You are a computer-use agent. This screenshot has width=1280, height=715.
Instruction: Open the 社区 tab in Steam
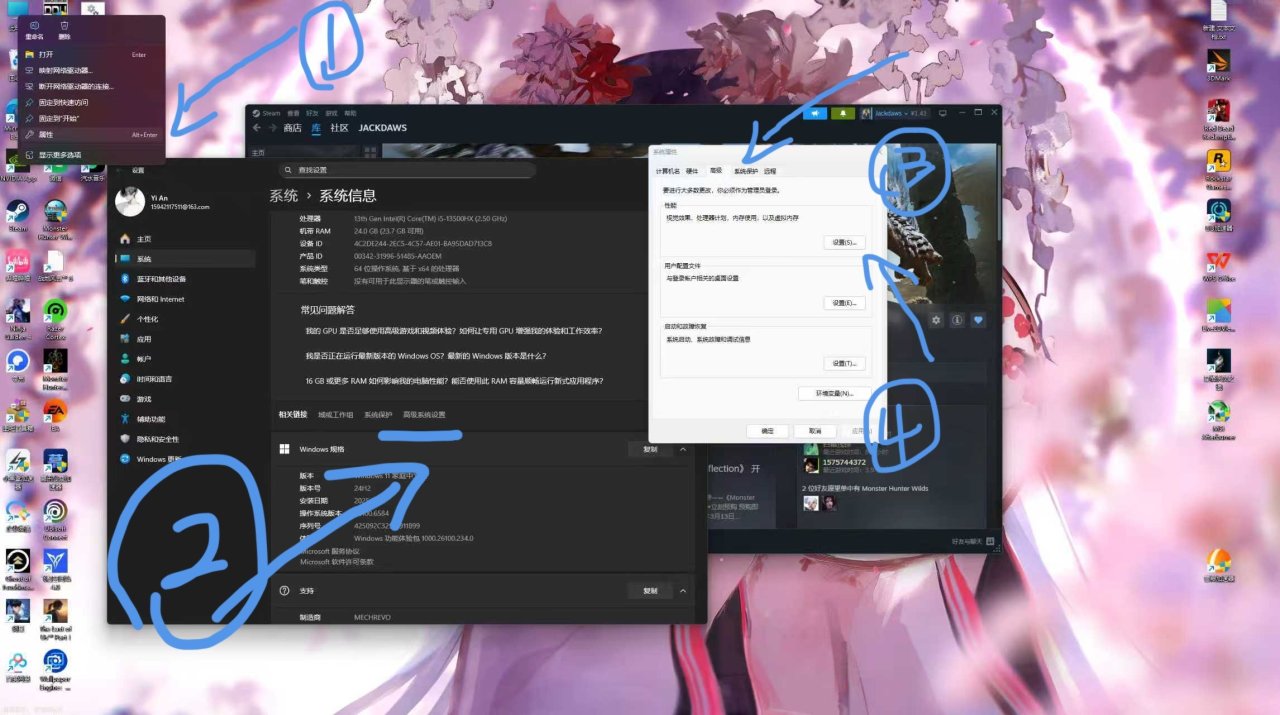point(339,128)
